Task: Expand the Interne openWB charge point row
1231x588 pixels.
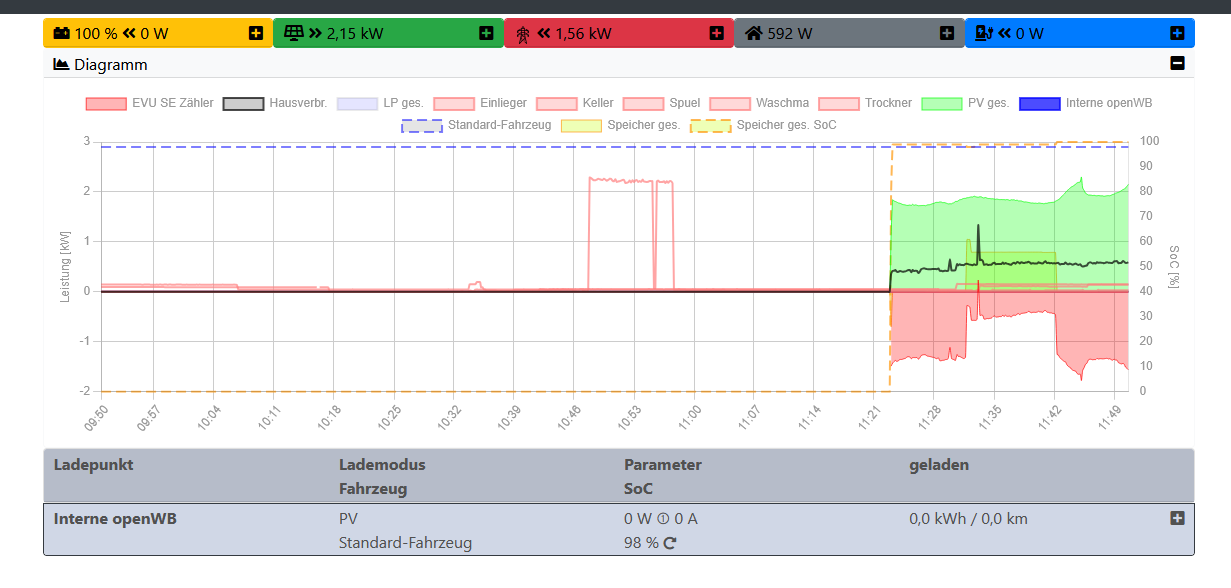Action: 1177,518
